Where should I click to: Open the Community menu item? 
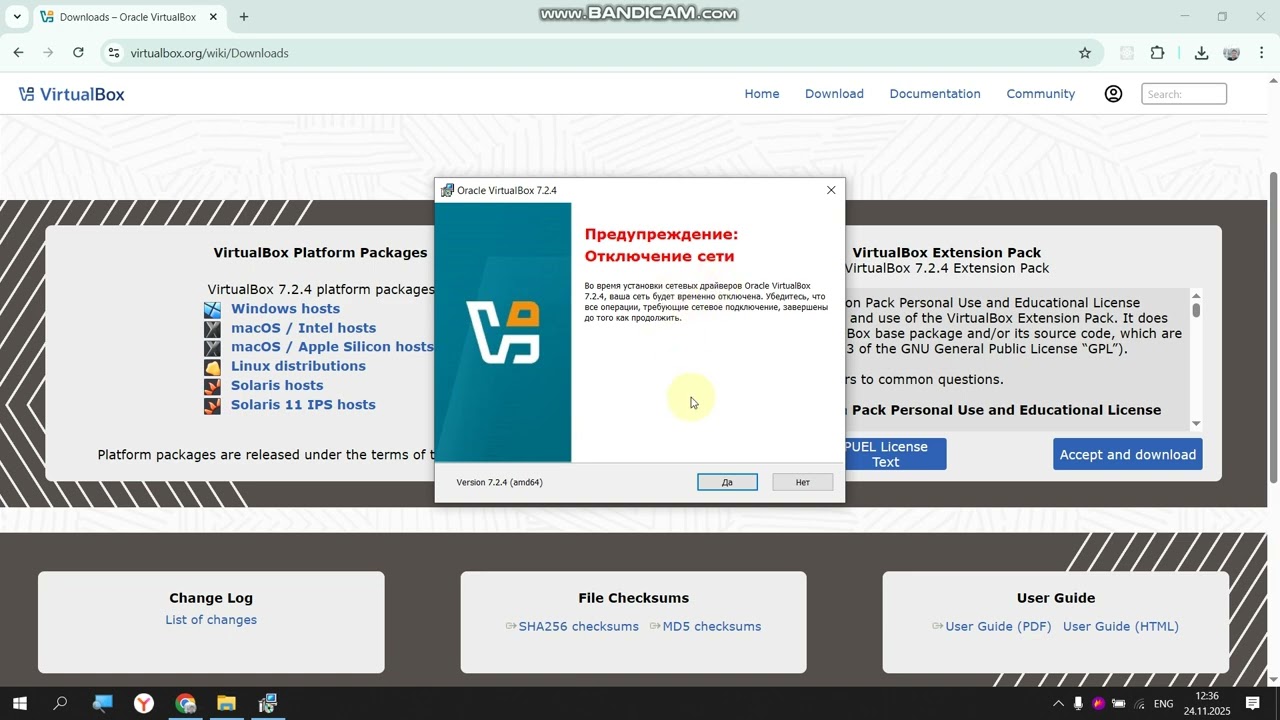coord(1041,94)
